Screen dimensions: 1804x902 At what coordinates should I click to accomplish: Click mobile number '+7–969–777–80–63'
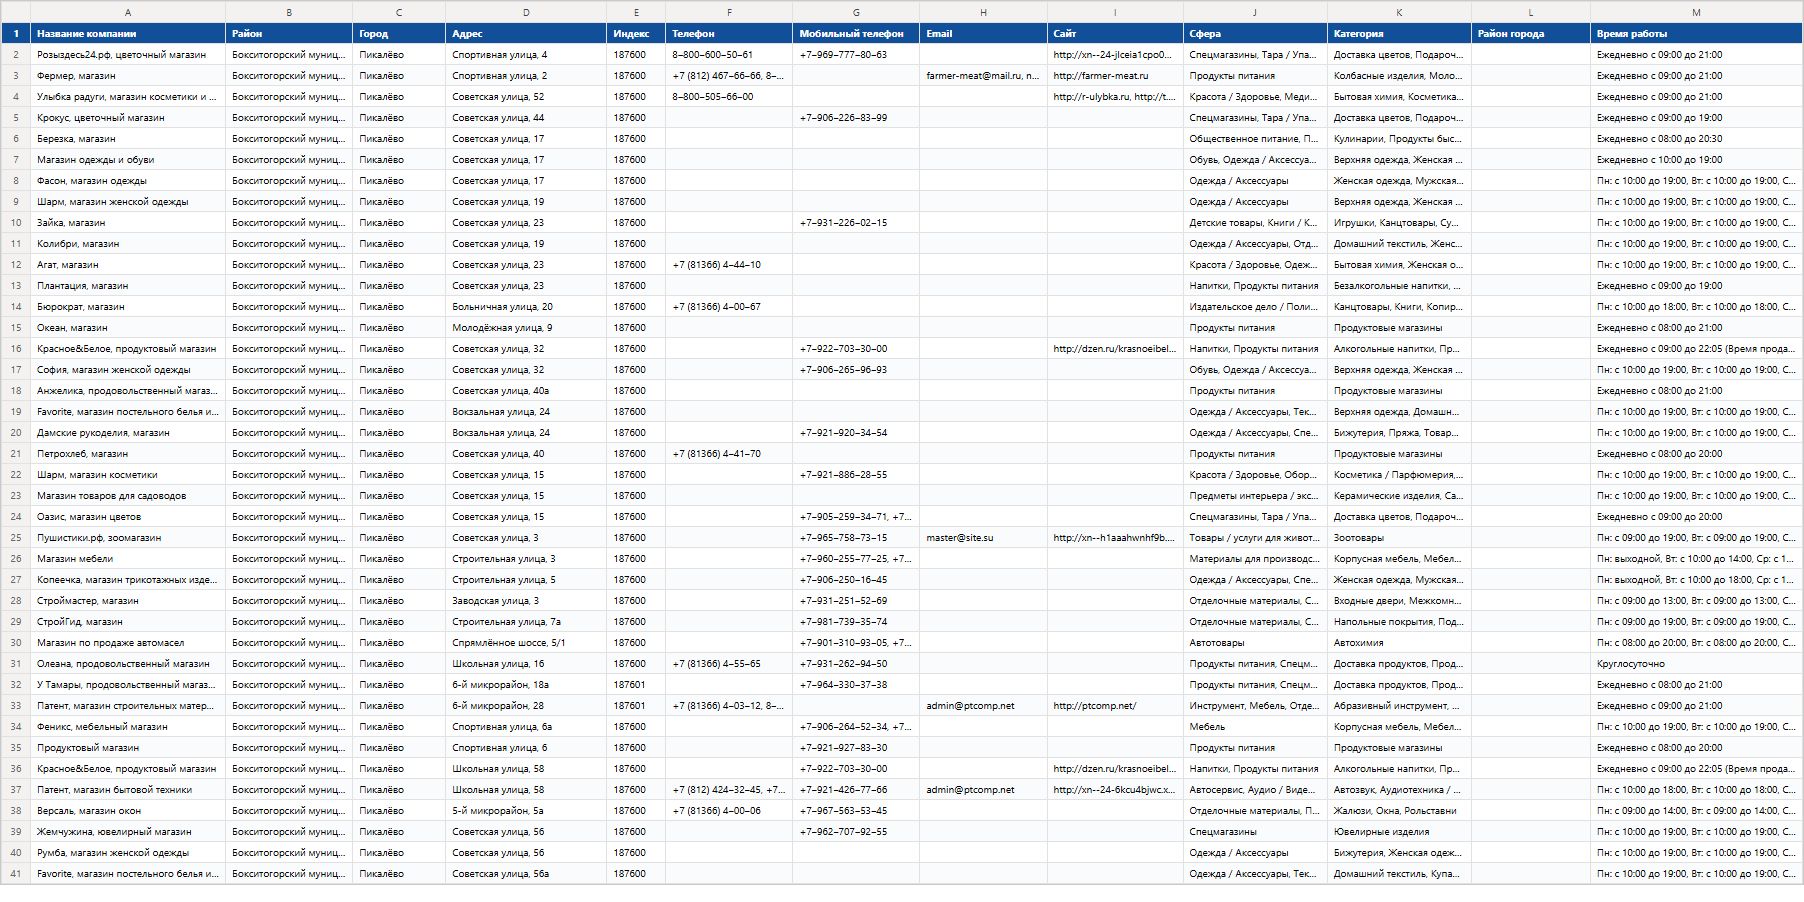pos(856,55)
